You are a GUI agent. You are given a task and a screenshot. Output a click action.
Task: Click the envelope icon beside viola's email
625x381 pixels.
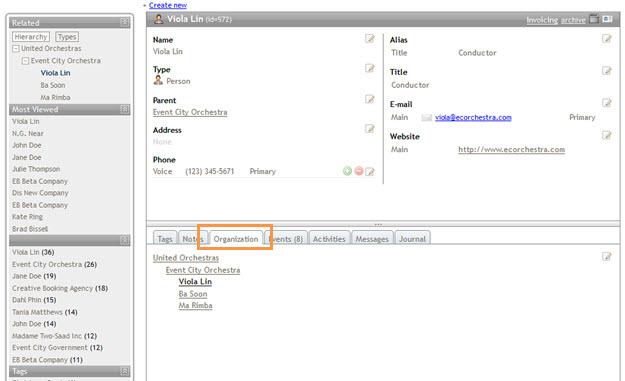(x=426, y=117)
